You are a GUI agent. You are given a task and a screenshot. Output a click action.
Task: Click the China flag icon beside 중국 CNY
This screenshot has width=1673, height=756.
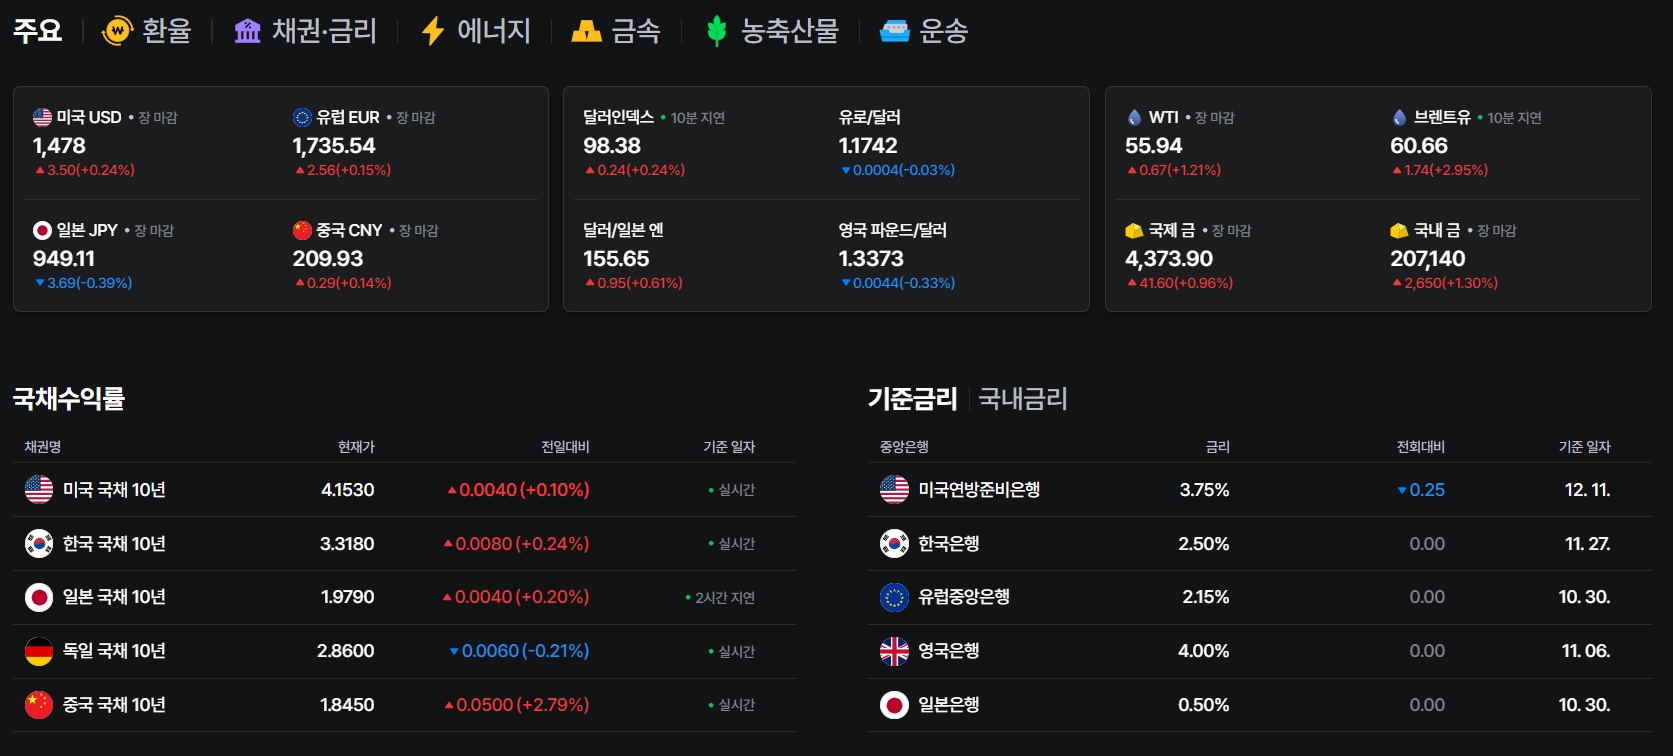point(302,230)
